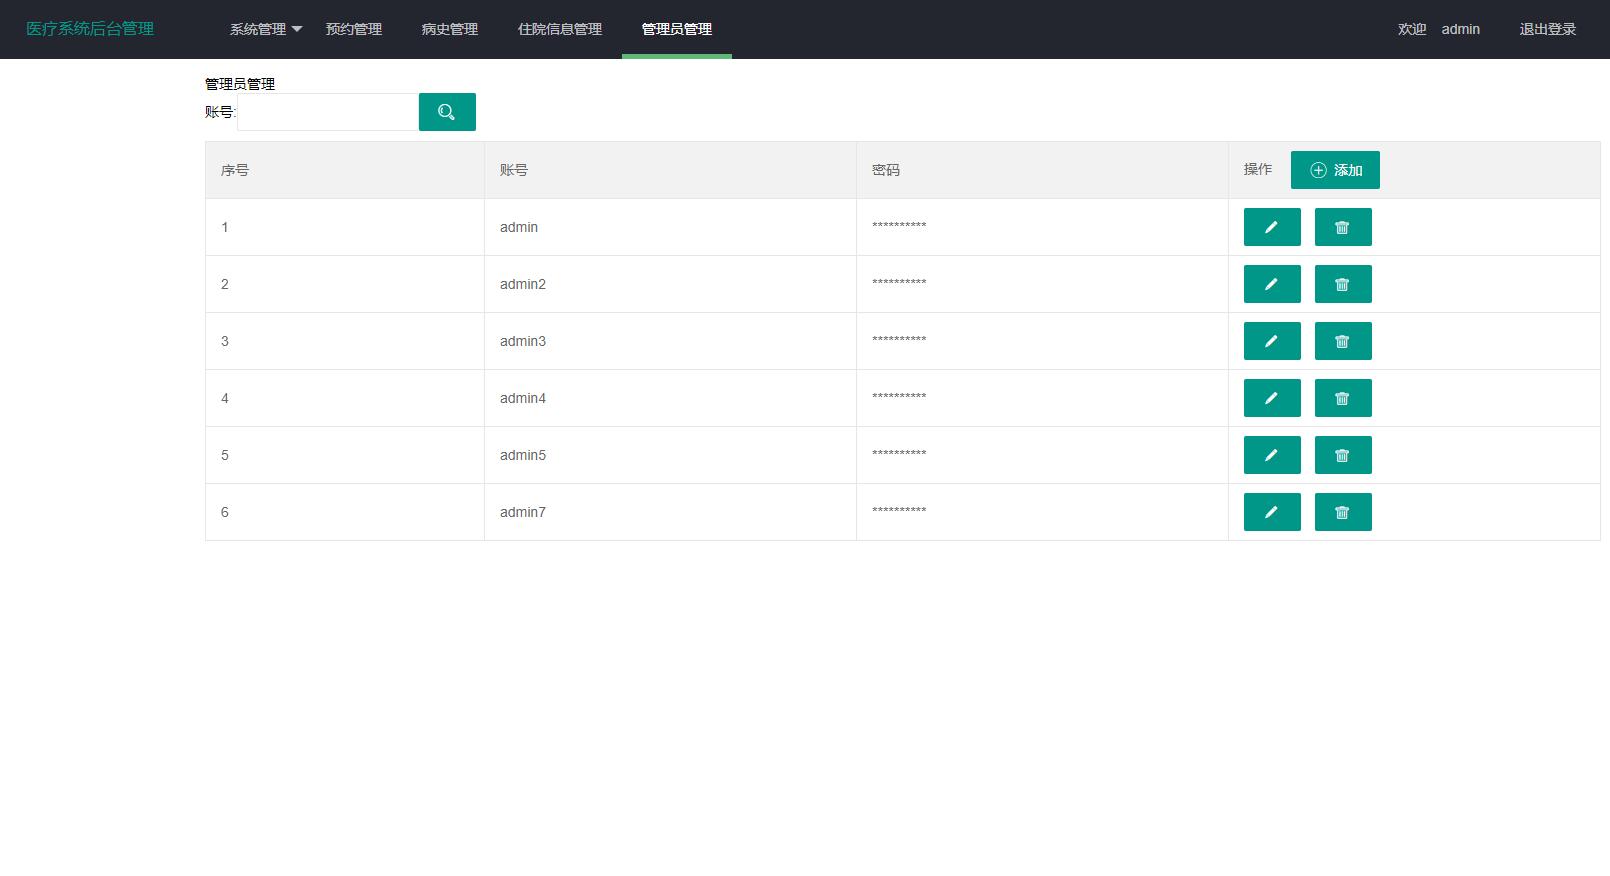This screenshot has height=876, width=1610.
Task: Focus the 账号 search input field
Action: click(x=327, y=112)
